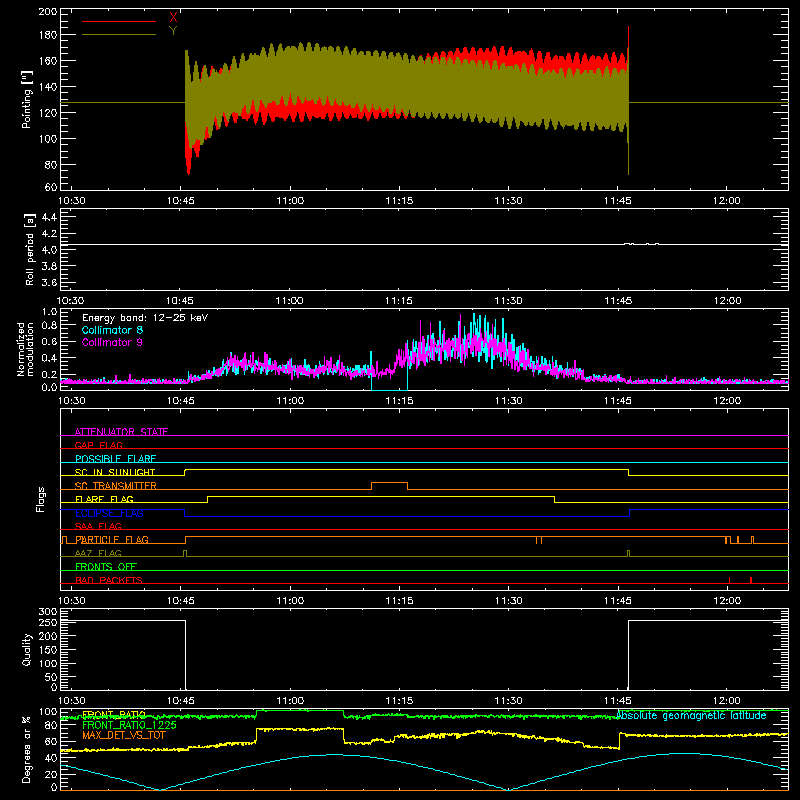Click the 4.4 tick on Roll period axis
The image size is (800, 800).
pos(49,217)
